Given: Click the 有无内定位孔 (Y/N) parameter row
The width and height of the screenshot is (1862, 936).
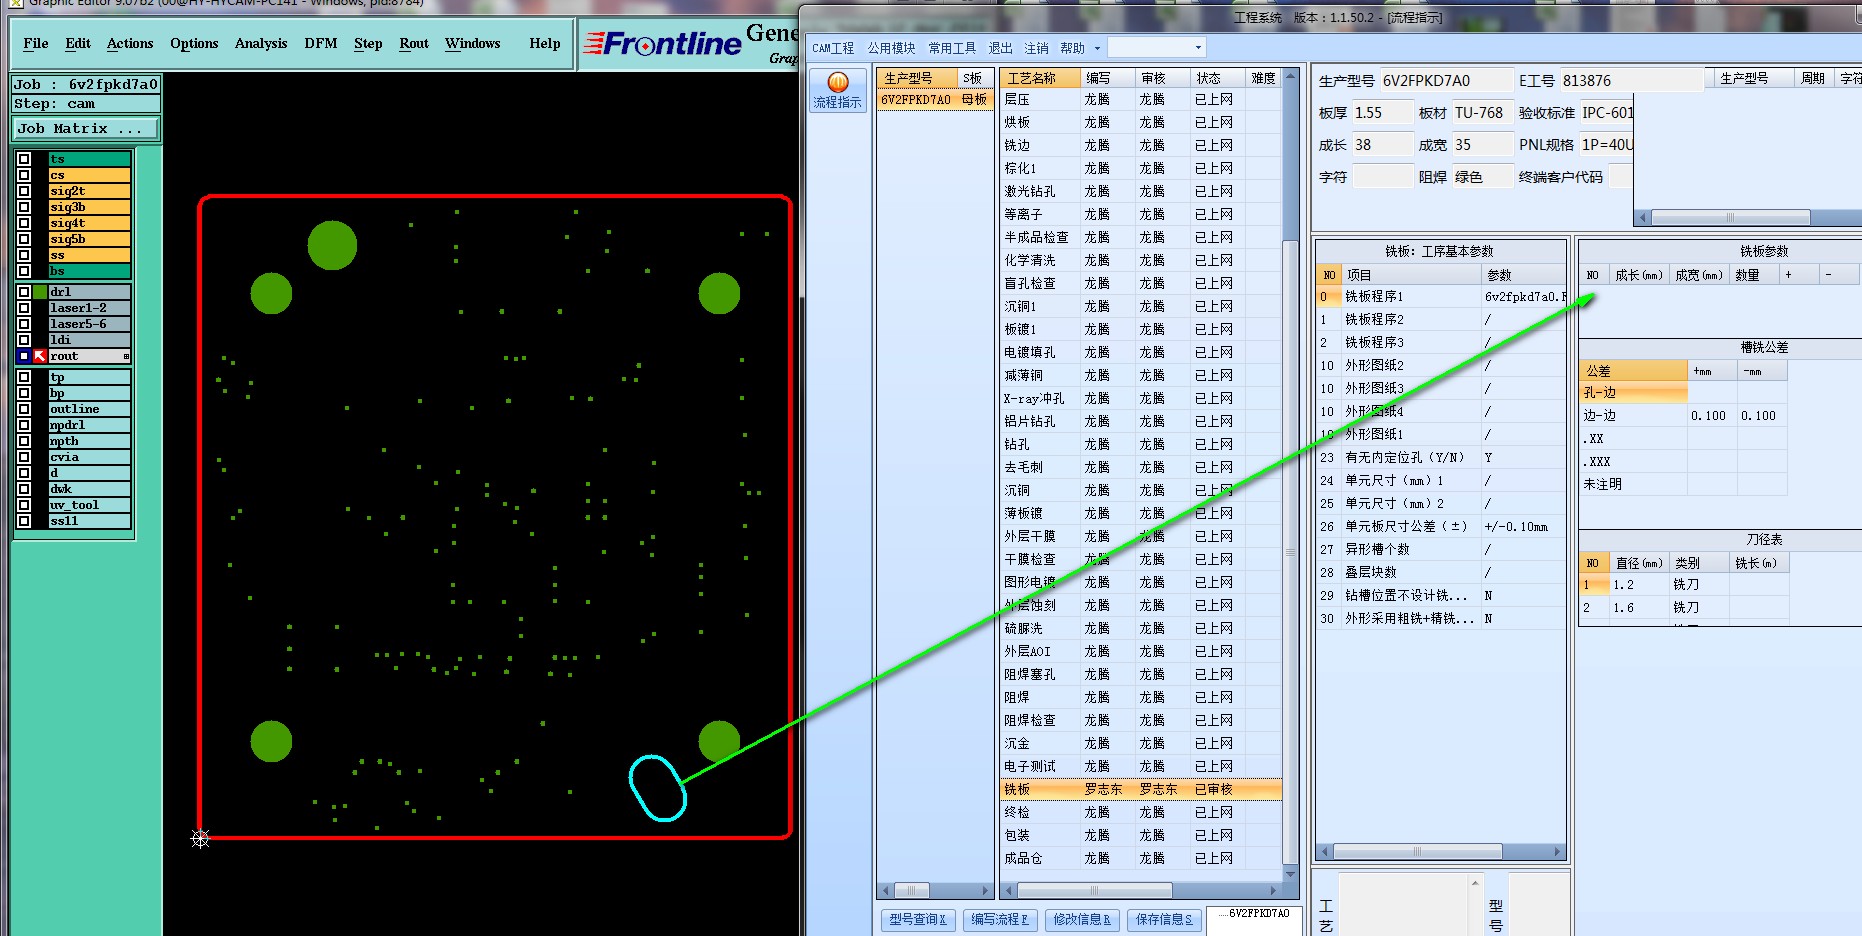Looking at the screenshot, I should 1440,457.
